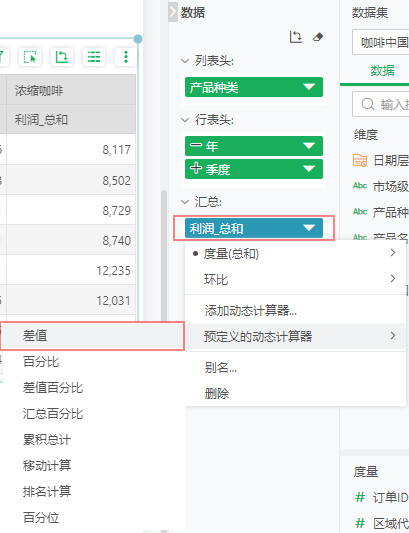Click the table cell with value 8,729
The height and width of the screenshot is (533, 409).
(71, 210)
